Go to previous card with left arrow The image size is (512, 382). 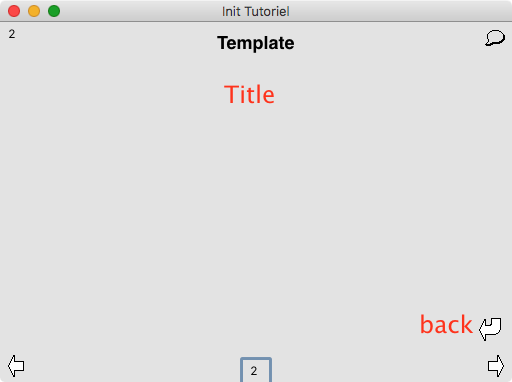pos(16,366)
